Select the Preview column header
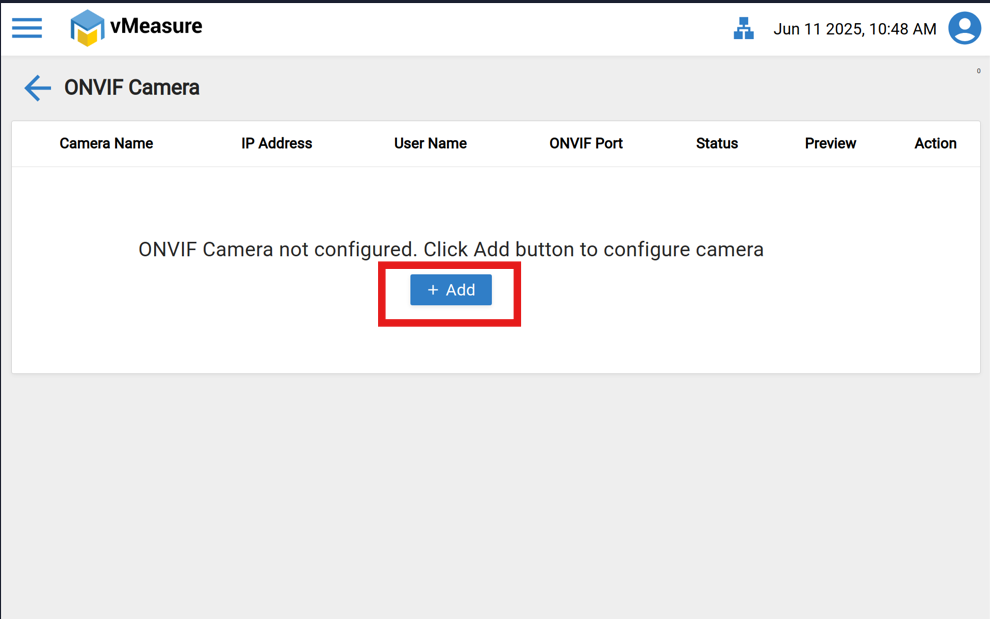The height and width of the screenshot is (619, 990). pos(830,144)
